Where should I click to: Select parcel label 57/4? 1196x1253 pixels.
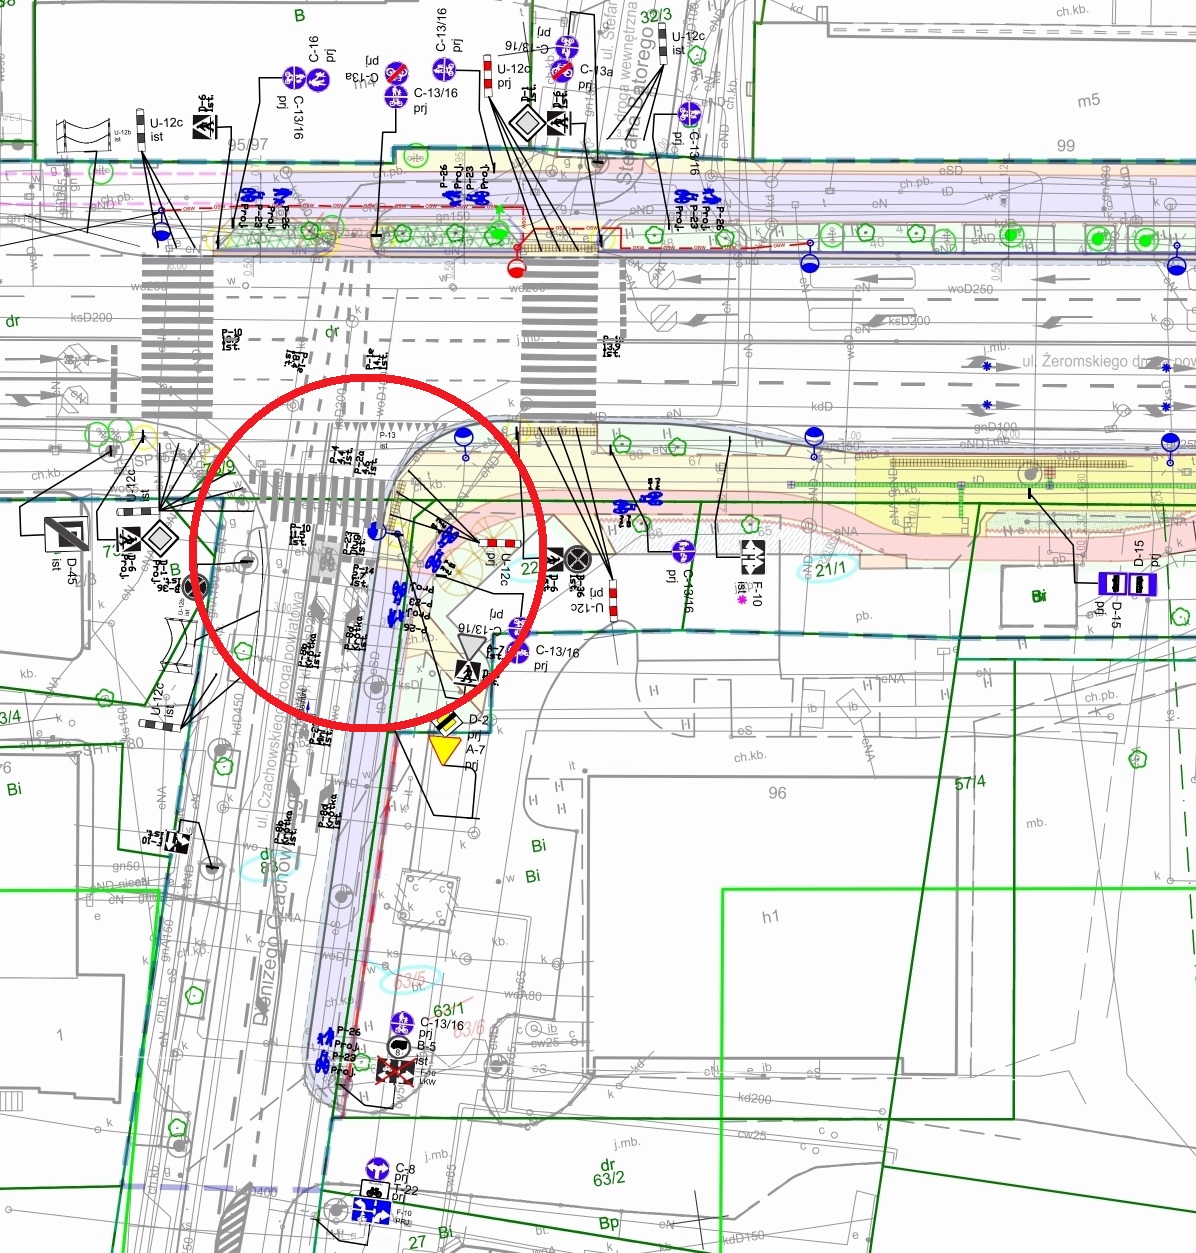click(x=970, y=782)
